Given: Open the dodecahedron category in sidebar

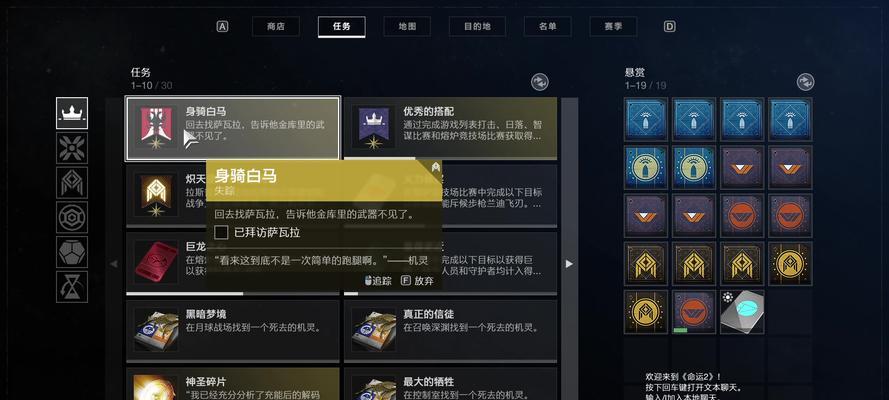Looking at the screenshot, I should (72, 252).
